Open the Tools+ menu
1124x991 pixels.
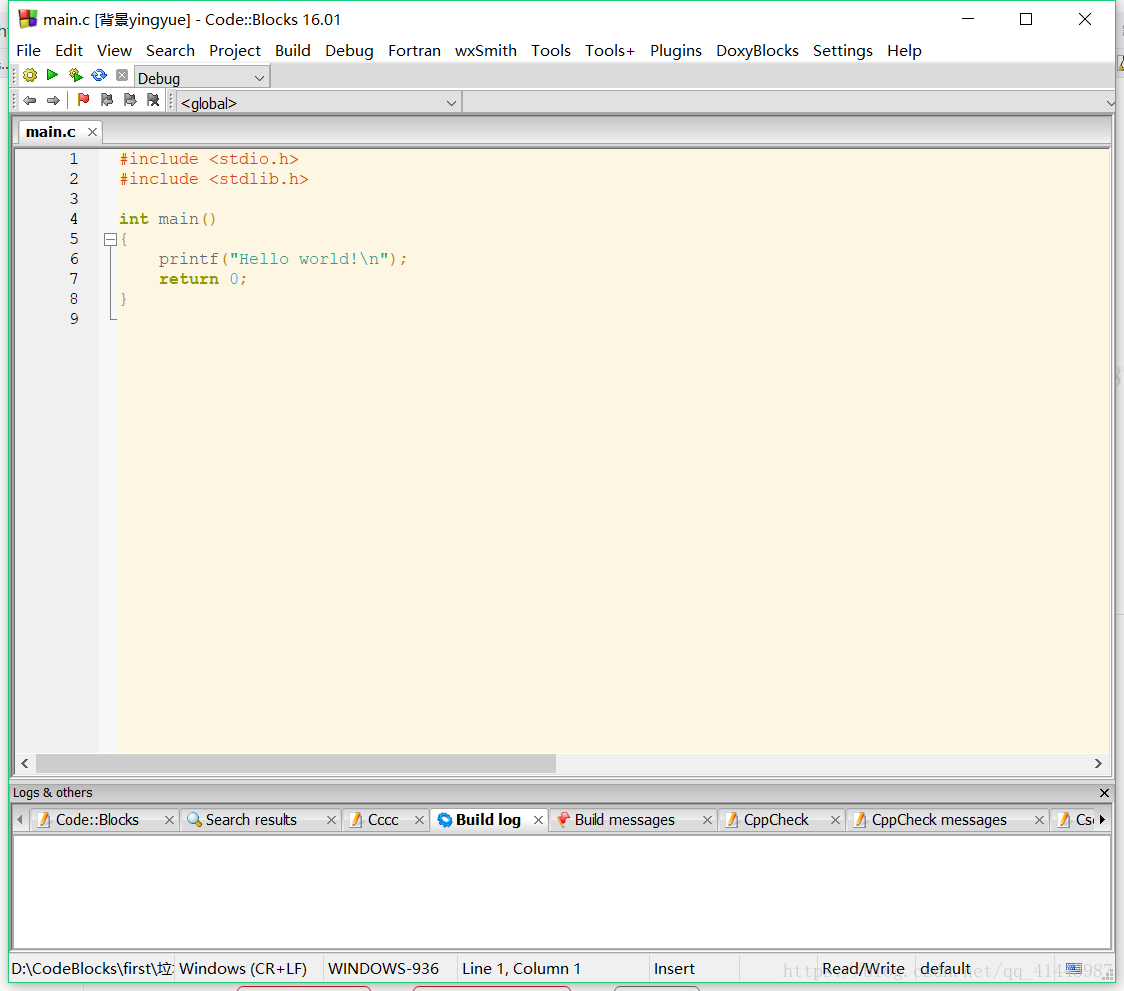(x=610, y=51)
